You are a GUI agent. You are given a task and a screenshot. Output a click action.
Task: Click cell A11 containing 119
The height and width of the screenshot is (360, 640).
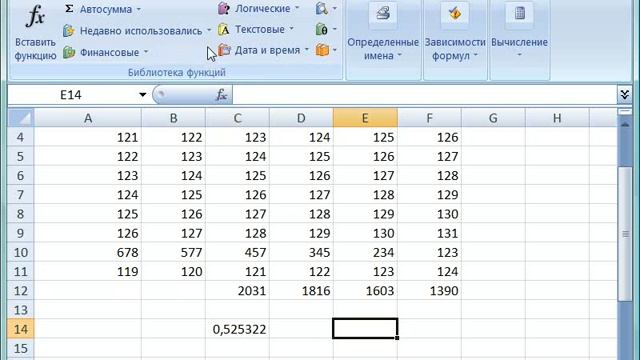tap(88, 271)
